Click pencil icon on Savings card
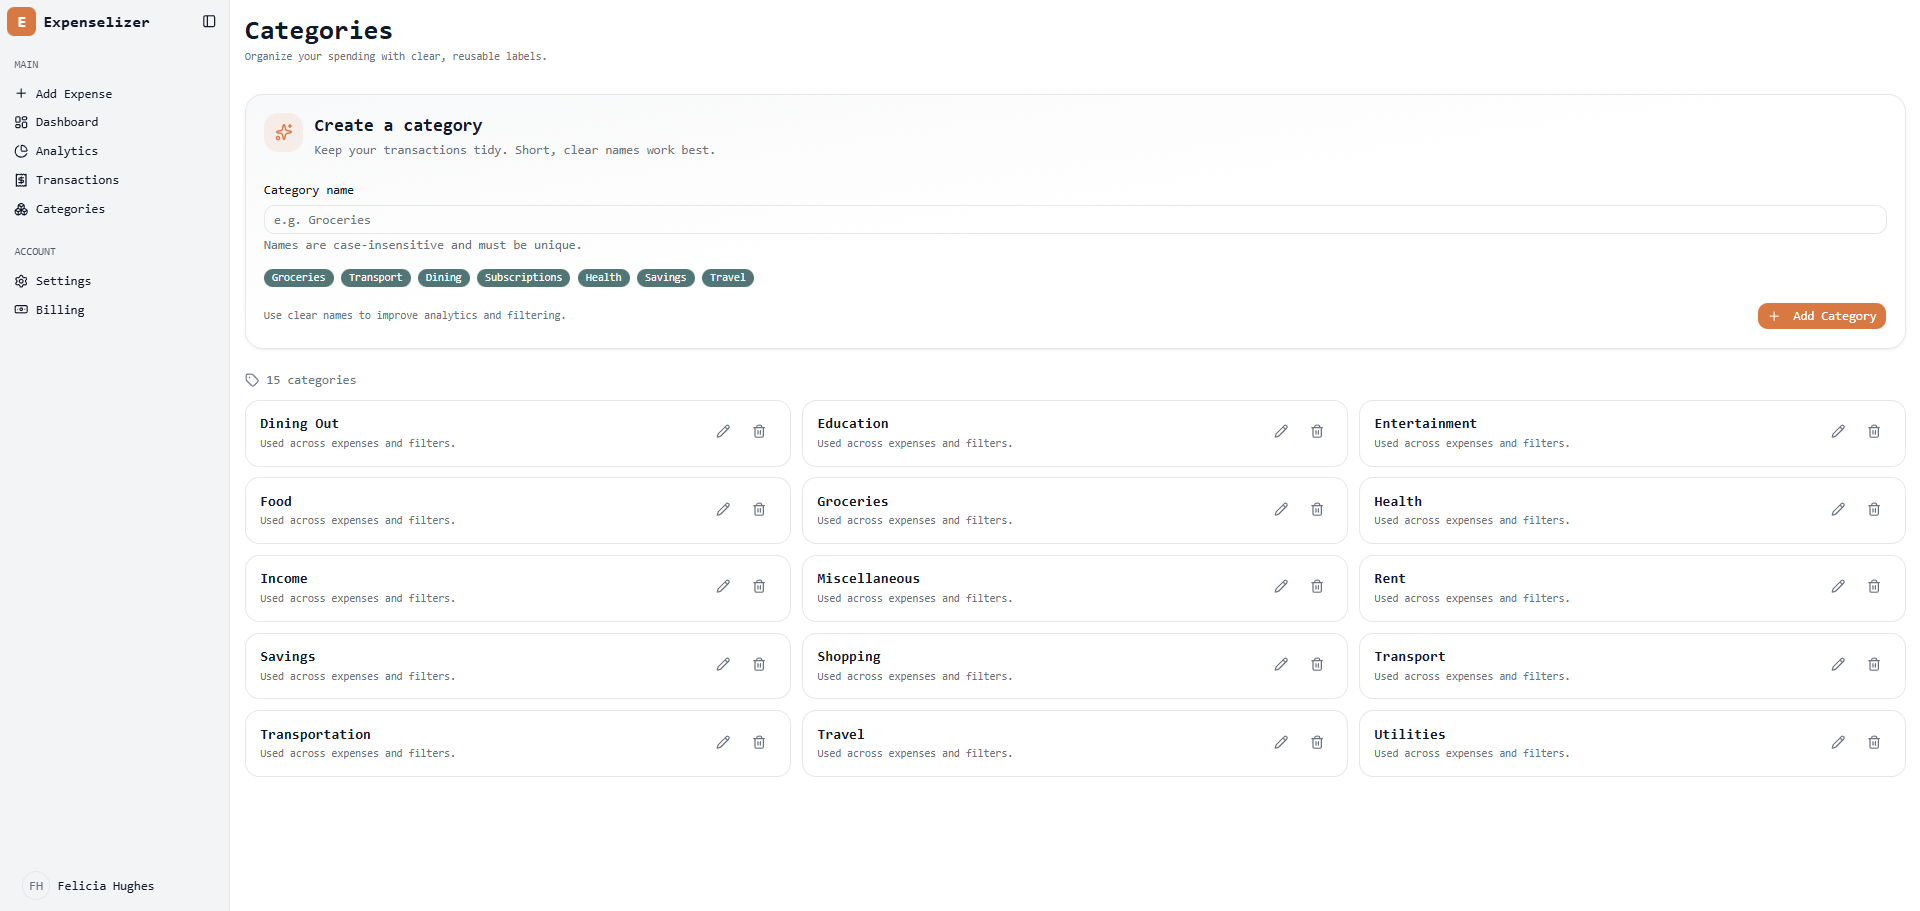1920x911 pixels. tap(723, 665)
